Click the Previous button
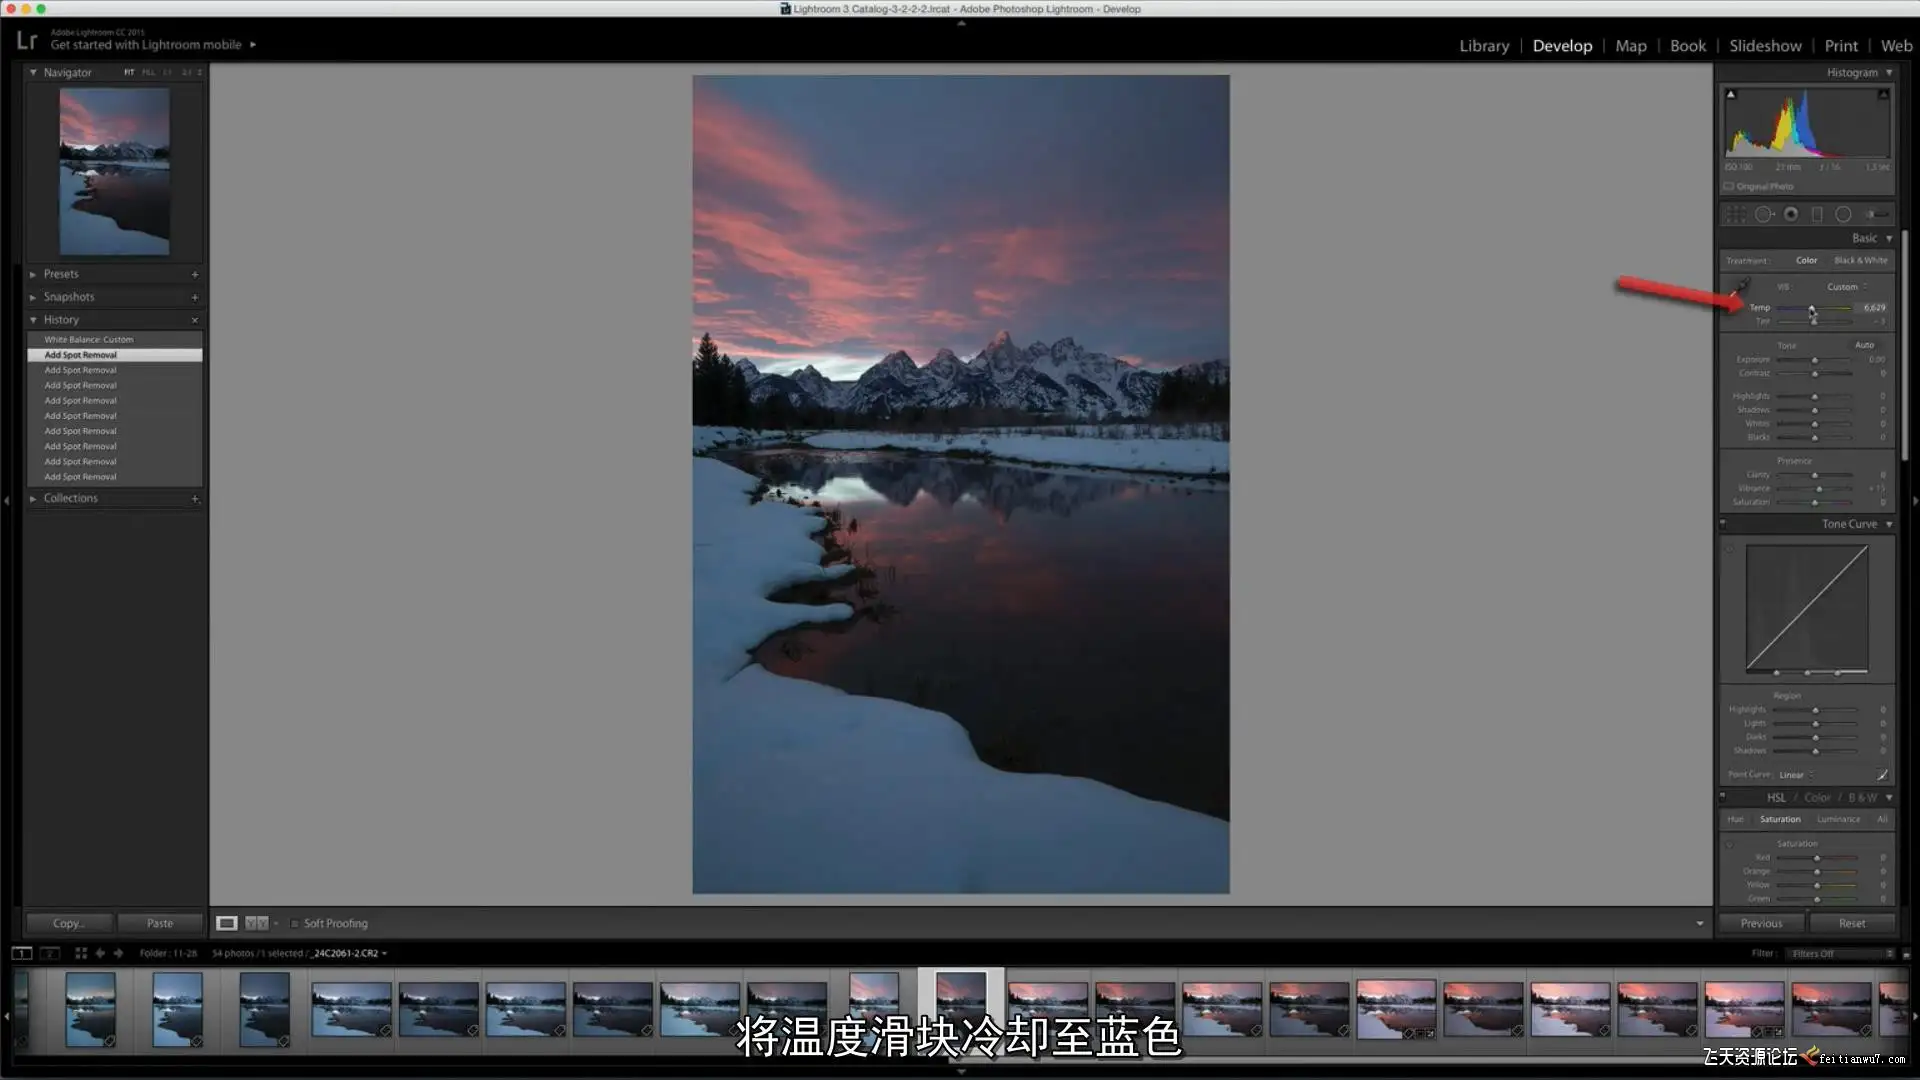1920x1080 pixels. point(1761,923)
